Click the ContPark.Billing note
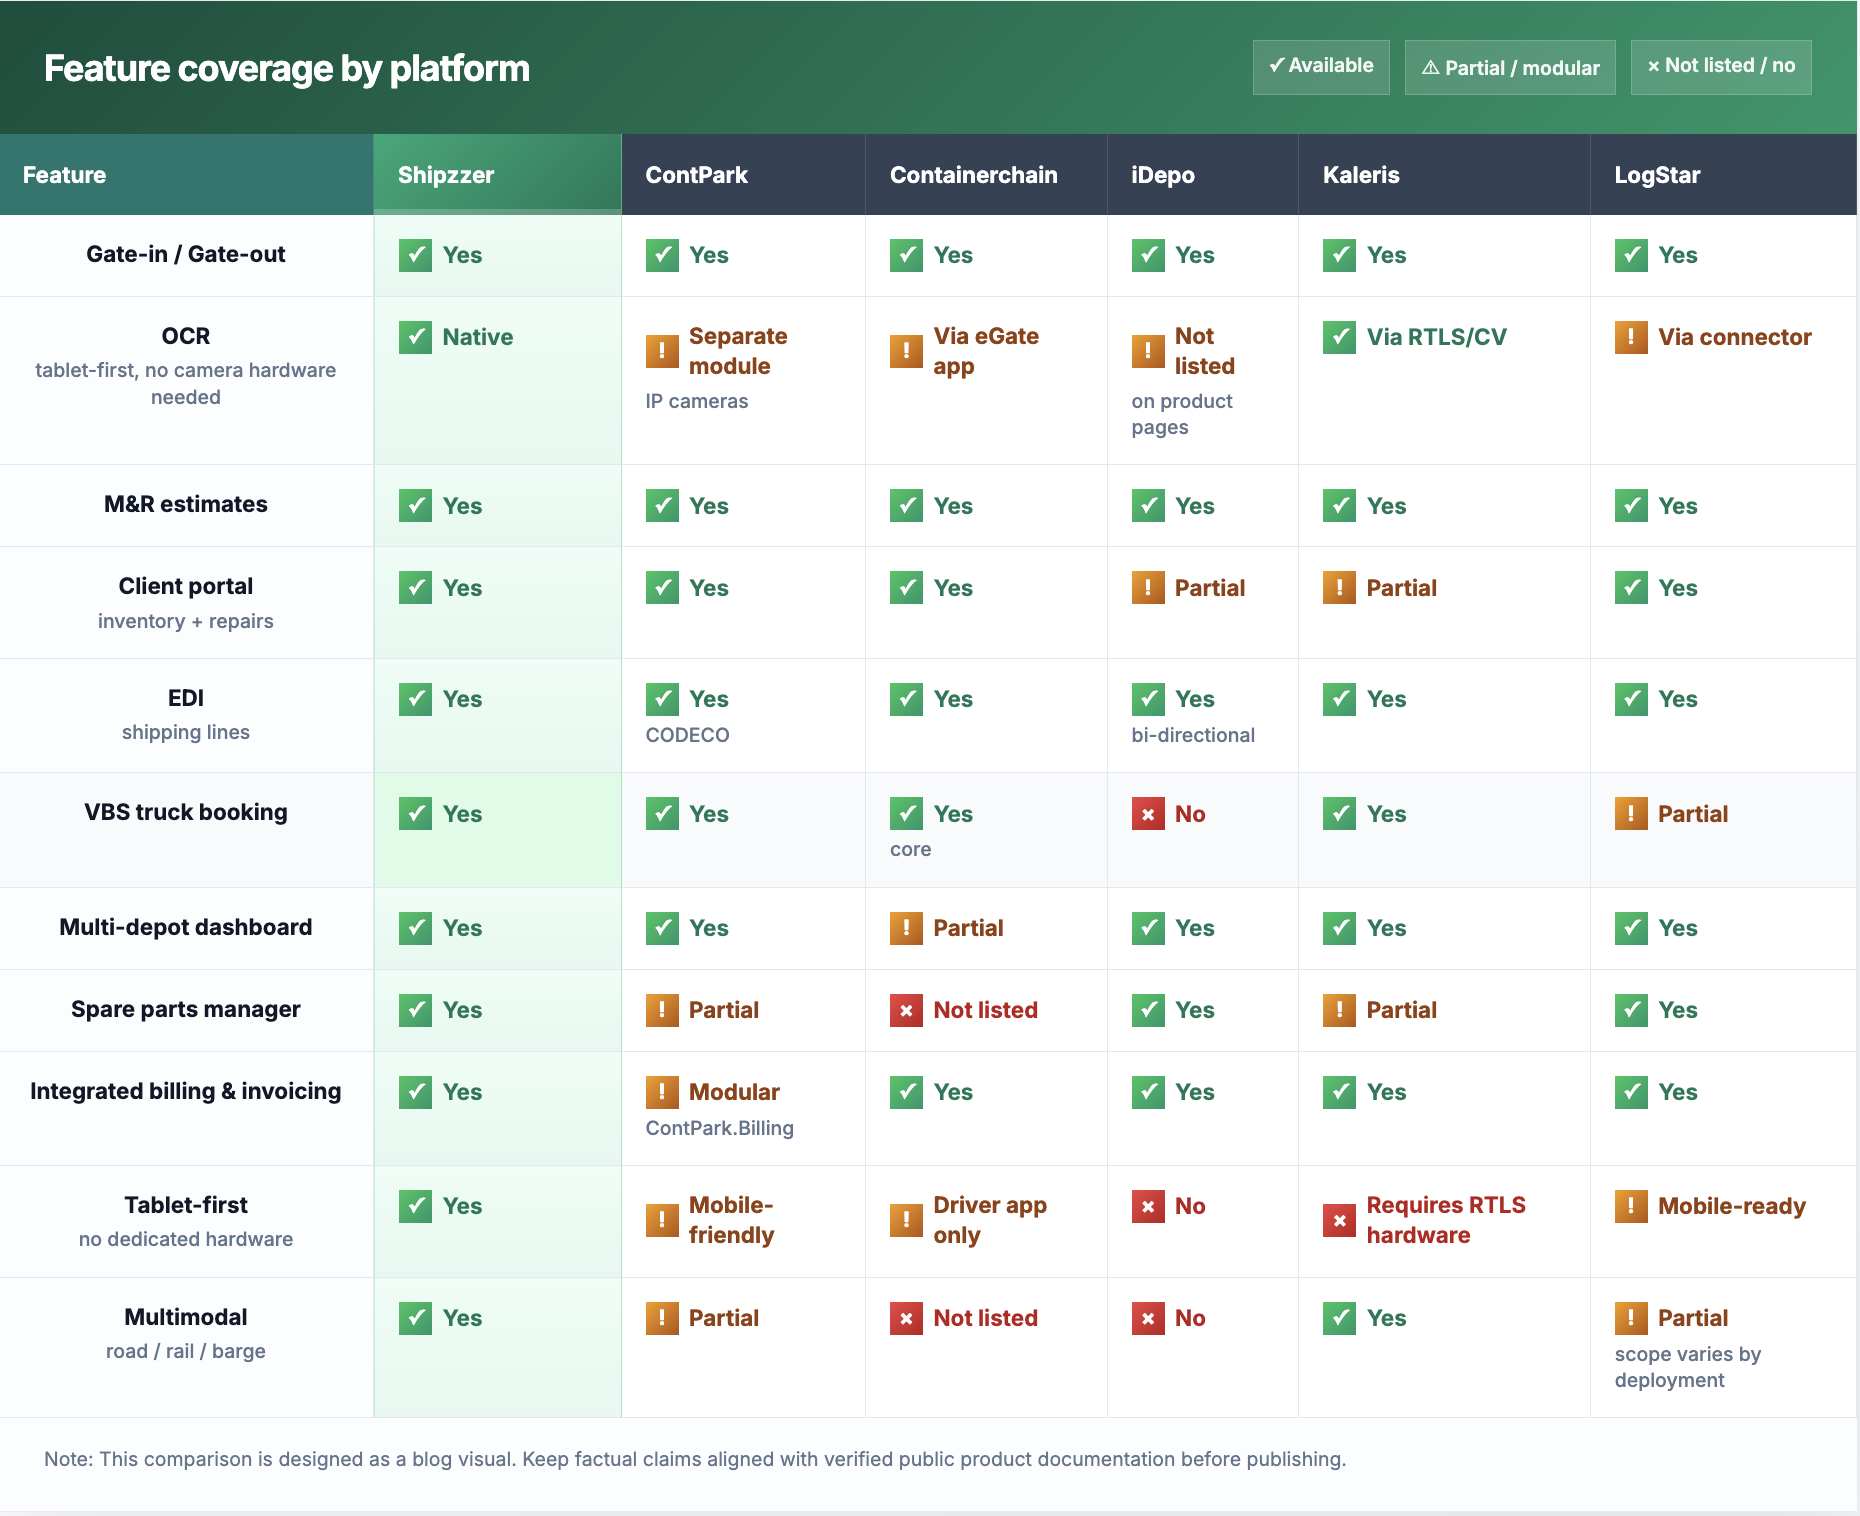The width and height of the screenshot is (1860, 1516). [720, 1128]
